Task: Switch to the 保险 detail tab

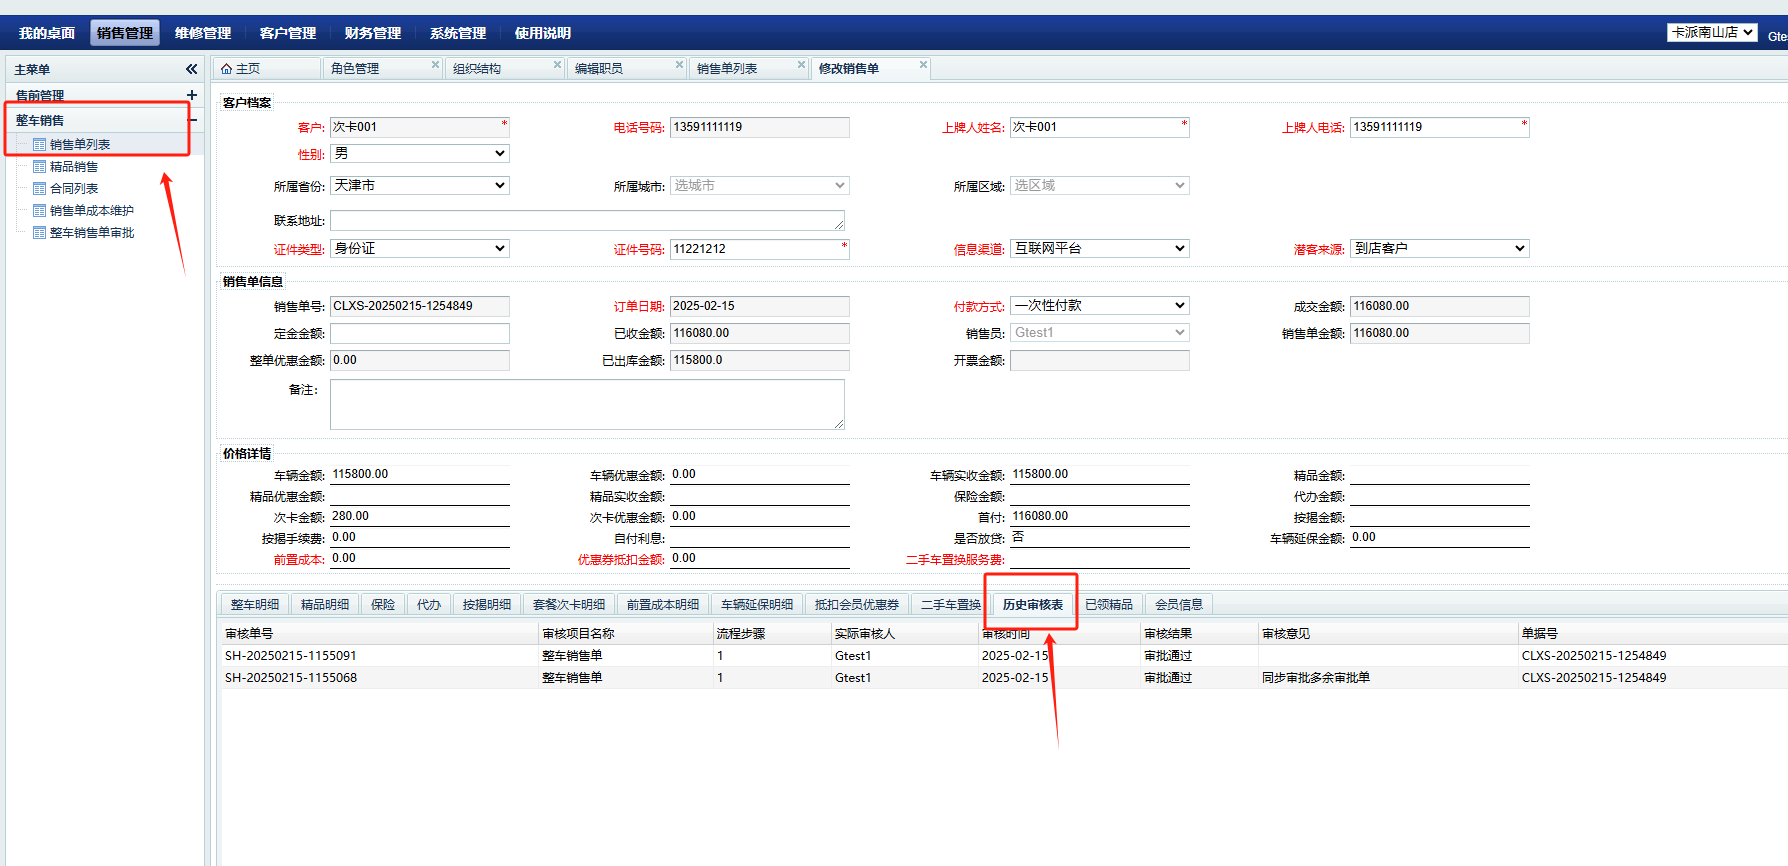Action: 382,605
